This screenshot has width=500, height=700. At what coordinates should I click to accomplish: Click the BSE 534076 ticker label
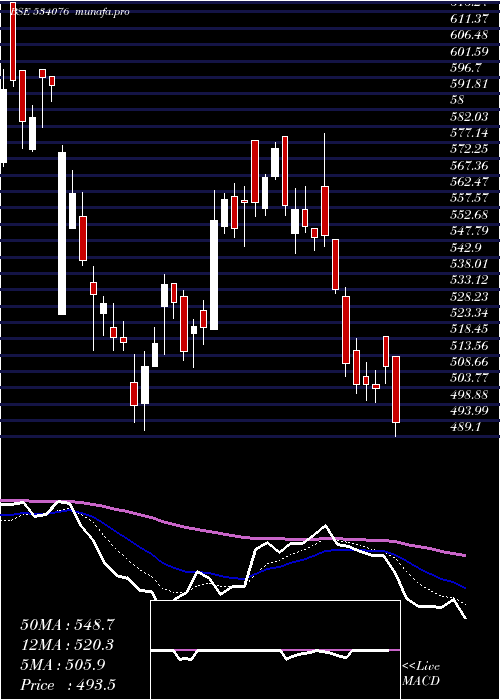click(x=39, y=12)
